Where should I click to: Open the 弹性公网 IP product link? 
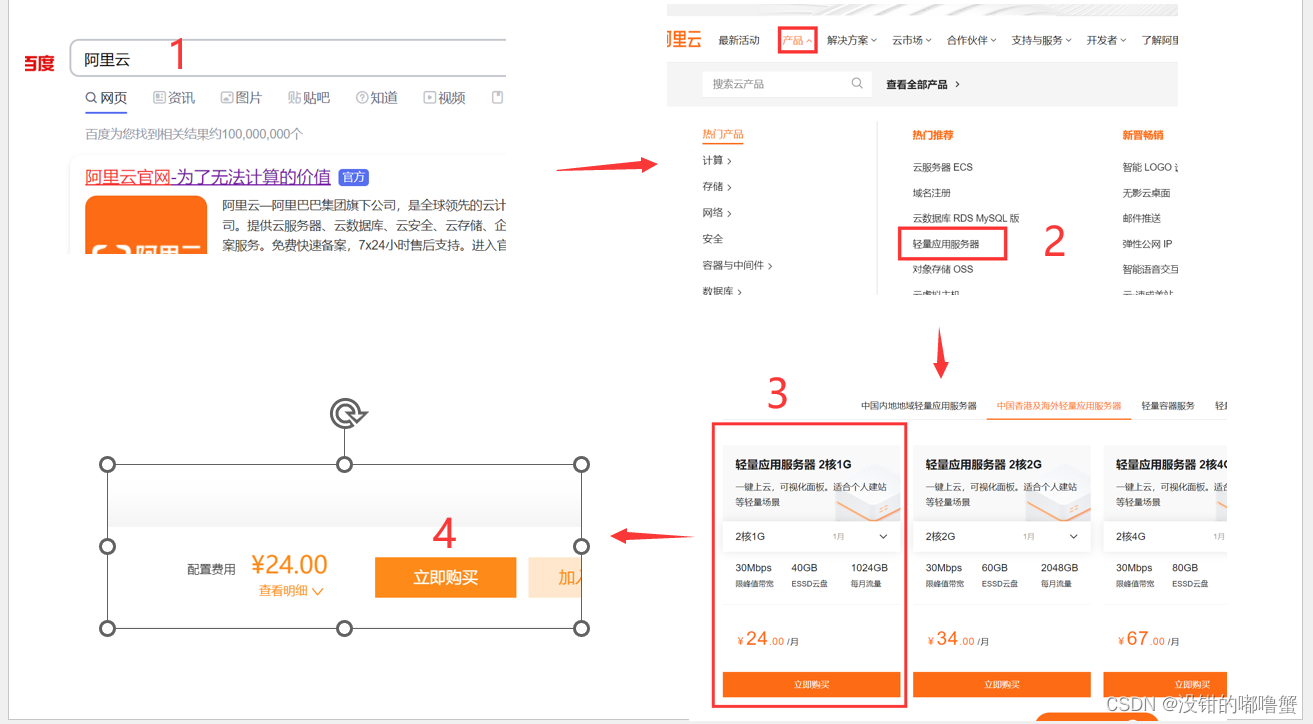click(x=1148, y=244)
